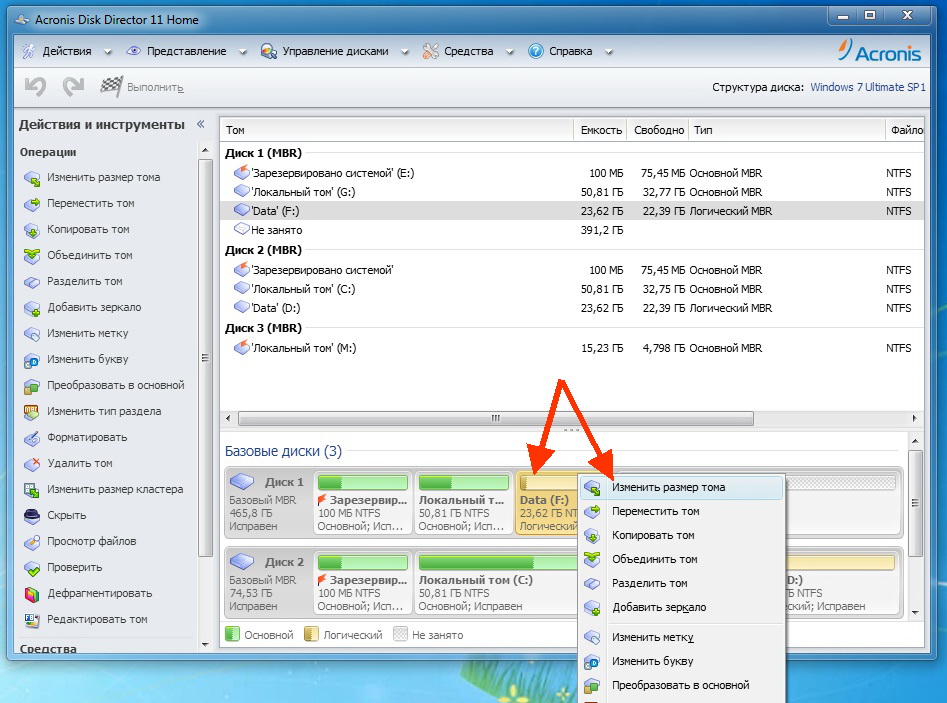Open the Действия dropdown menu
The height and width of the screenshot is (703, 947).
65,51
